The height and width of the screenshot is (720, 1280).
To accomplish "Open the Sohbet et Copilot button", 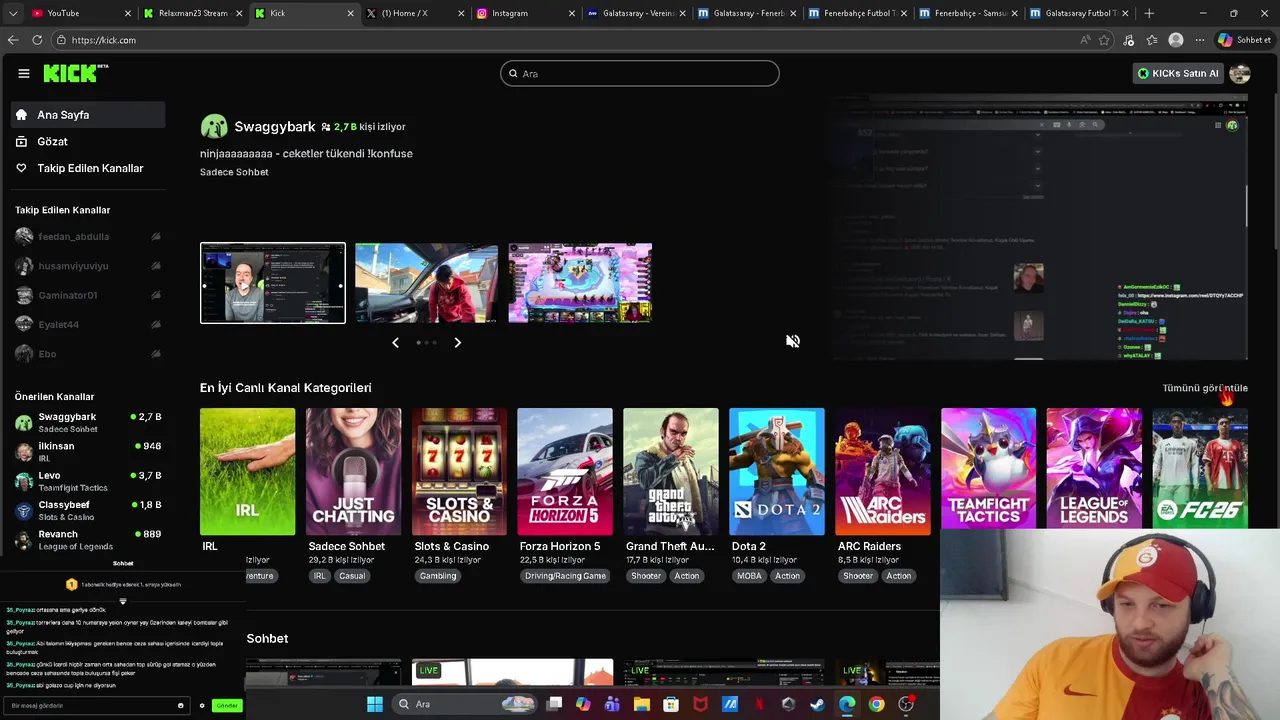I will (1245, 40).
